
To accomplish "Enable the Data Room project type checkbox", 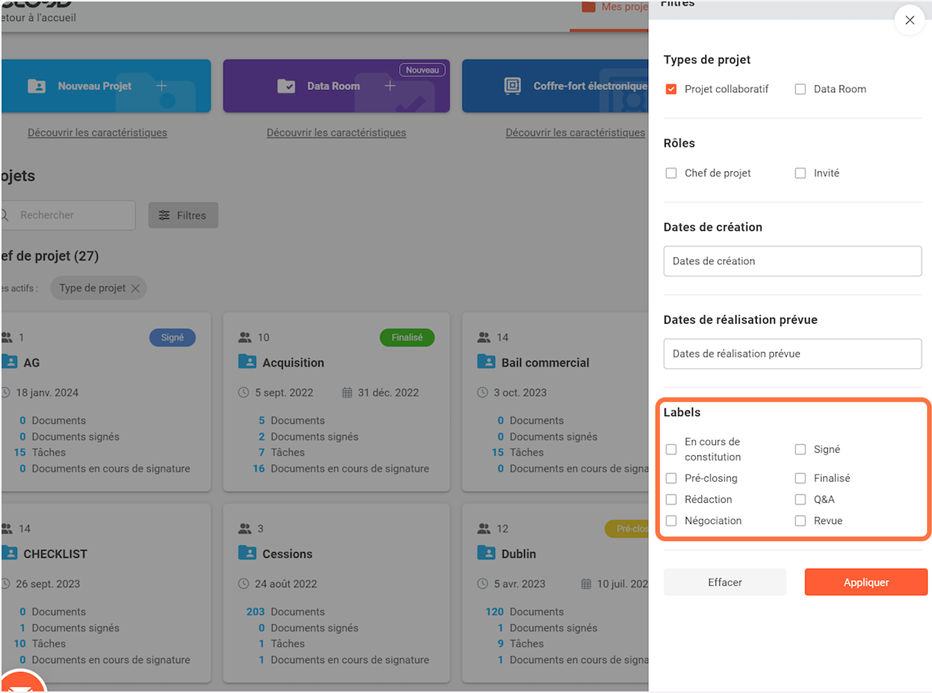I will [800, 89].
